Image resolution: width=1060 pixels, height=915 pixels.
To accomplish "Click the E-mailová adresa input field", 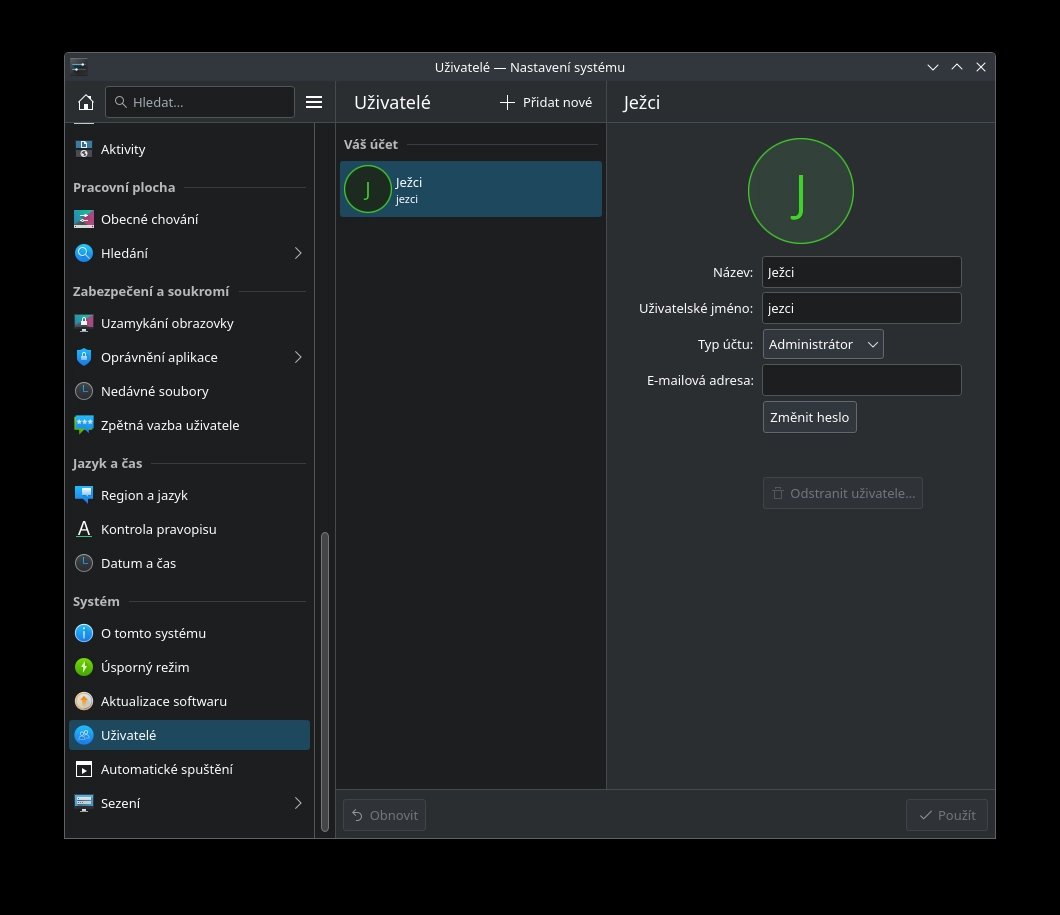I will [861, 380].
